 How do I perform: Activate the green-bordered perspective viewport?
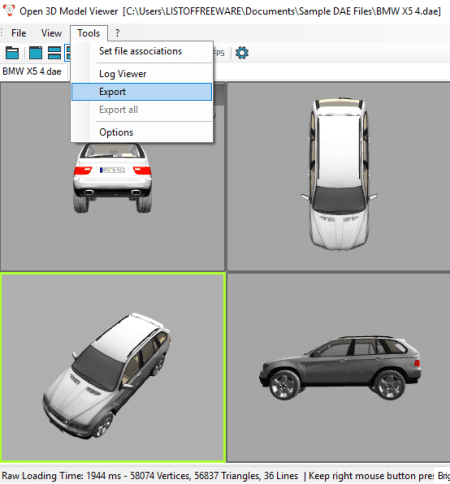tap(113, 367)
